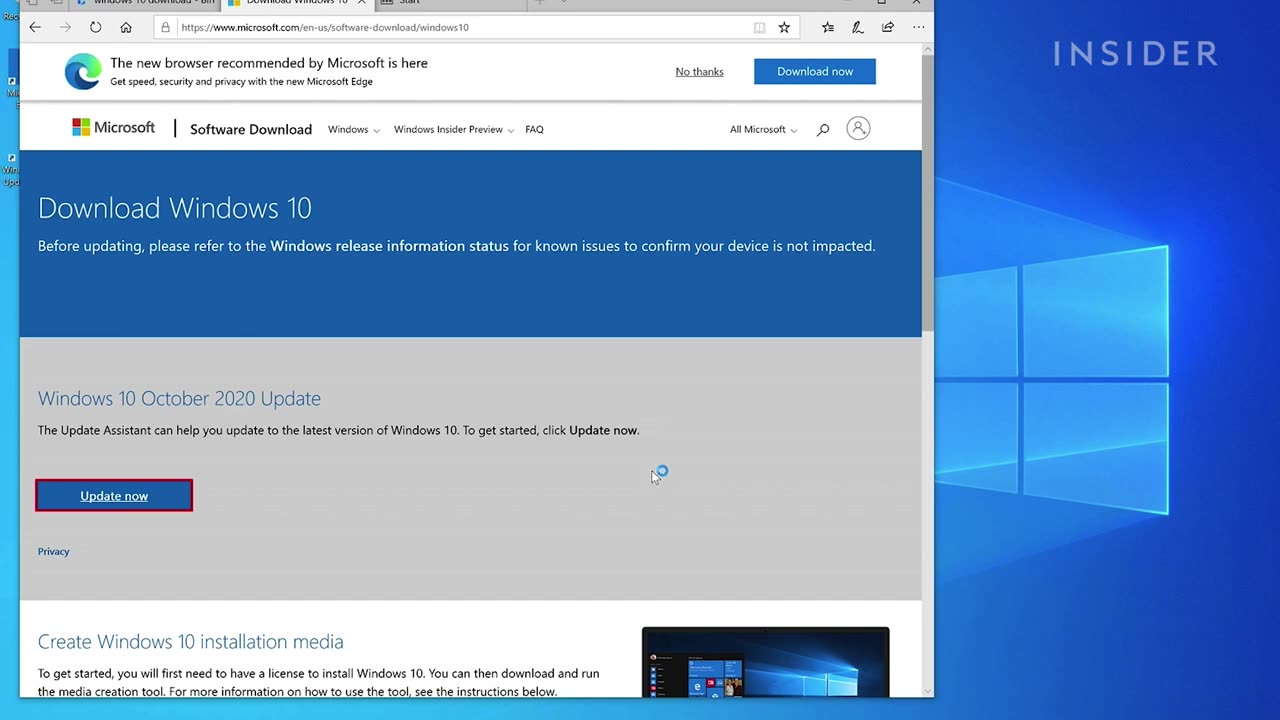Screen dimensions: 1280x720
Task: Click the Download Windows 10 page title
Action: click(x=175, y=208)
